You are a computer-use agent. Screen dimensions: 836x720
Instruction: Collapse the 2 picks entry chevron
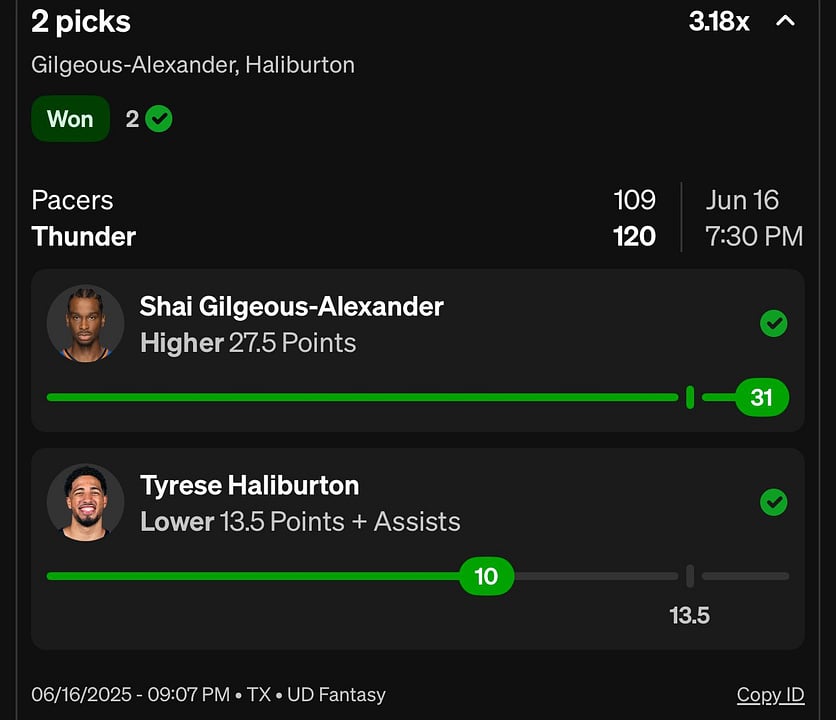point(785,22)
